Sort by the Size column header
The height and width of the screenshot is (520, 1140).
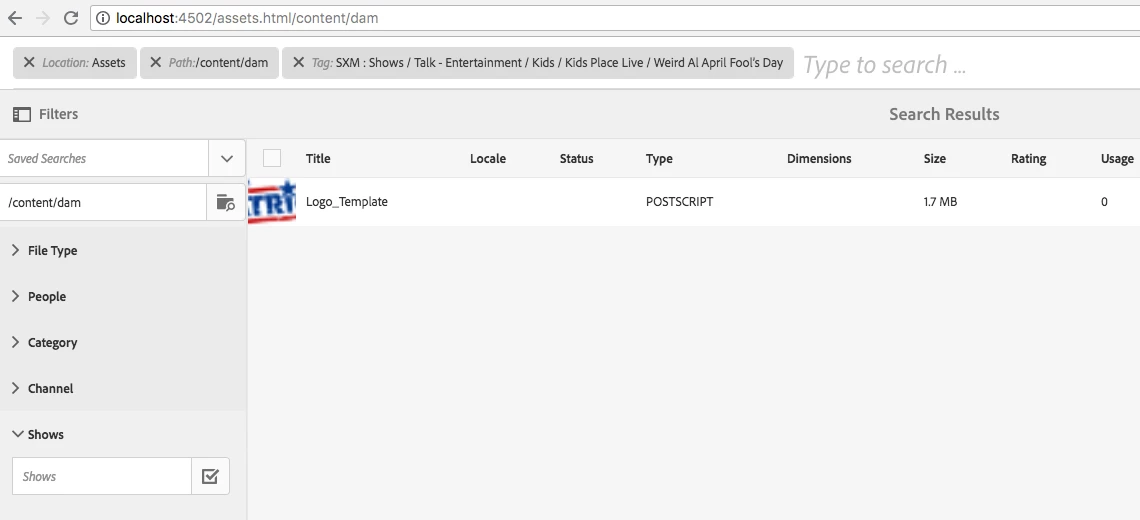pyautogui.click(x=935, y=159)
